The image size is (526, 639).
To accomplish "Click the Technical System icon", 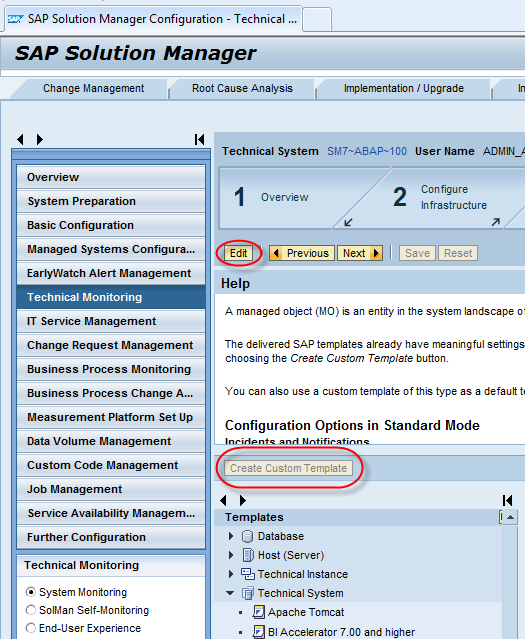I will (x=248, y=593).
